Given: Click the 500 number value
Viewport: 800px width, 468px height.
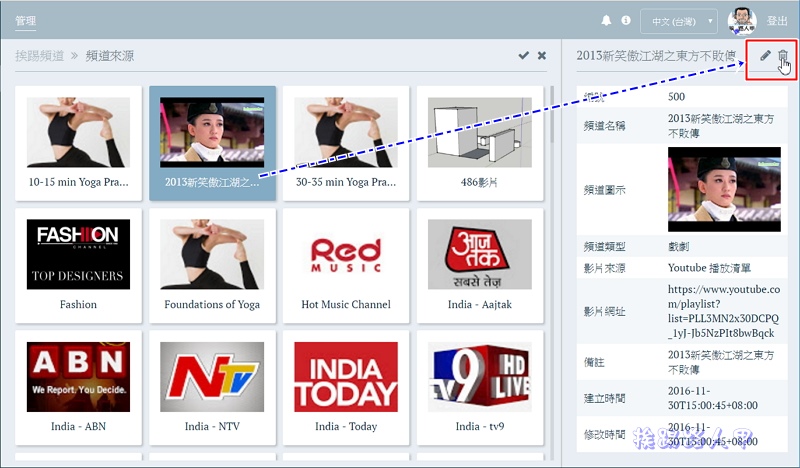Looking at the screenshot, I should click(x=677, y=96).
